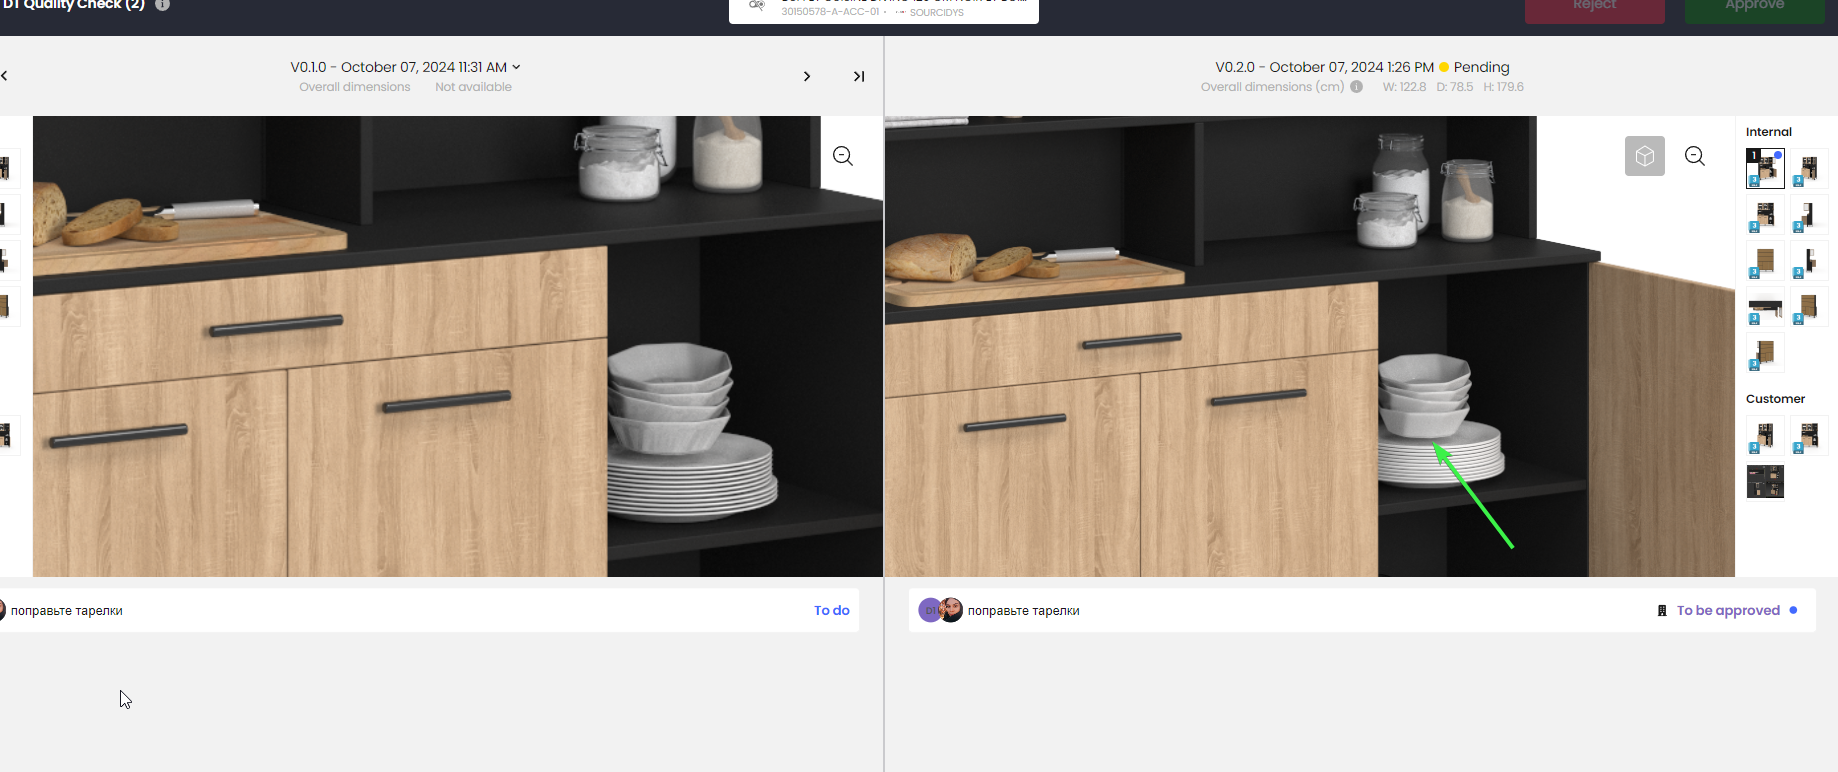1838x772 pixels.
Task: Click the 'Customer' section heading
Action: [1775, 399]
